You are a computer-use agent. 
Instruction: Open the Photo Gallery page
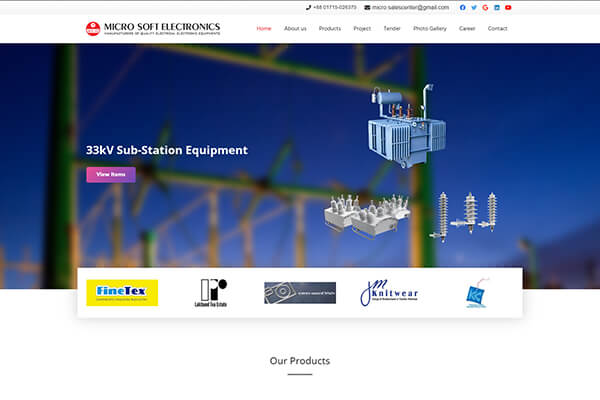[x=430, y=29]
